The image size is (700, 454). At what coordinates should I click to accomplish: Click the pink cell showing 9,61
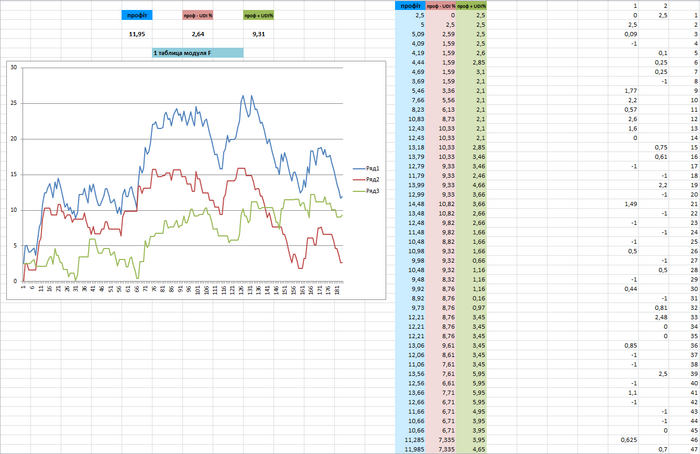coord(441,346)
